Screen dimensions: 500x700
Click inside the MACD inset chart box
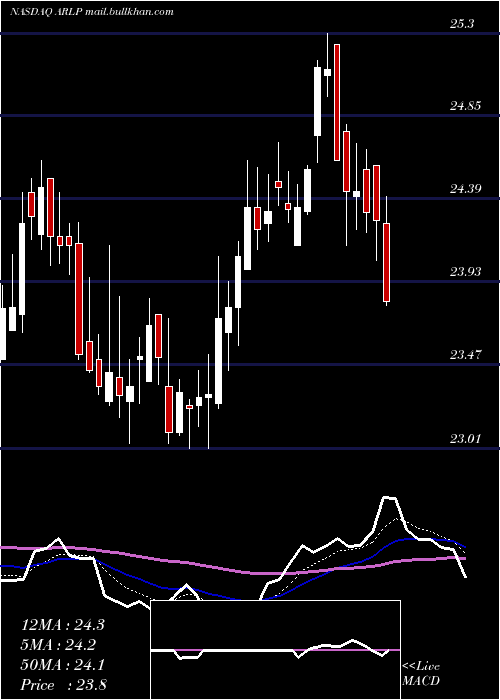[x=275, y=650]
